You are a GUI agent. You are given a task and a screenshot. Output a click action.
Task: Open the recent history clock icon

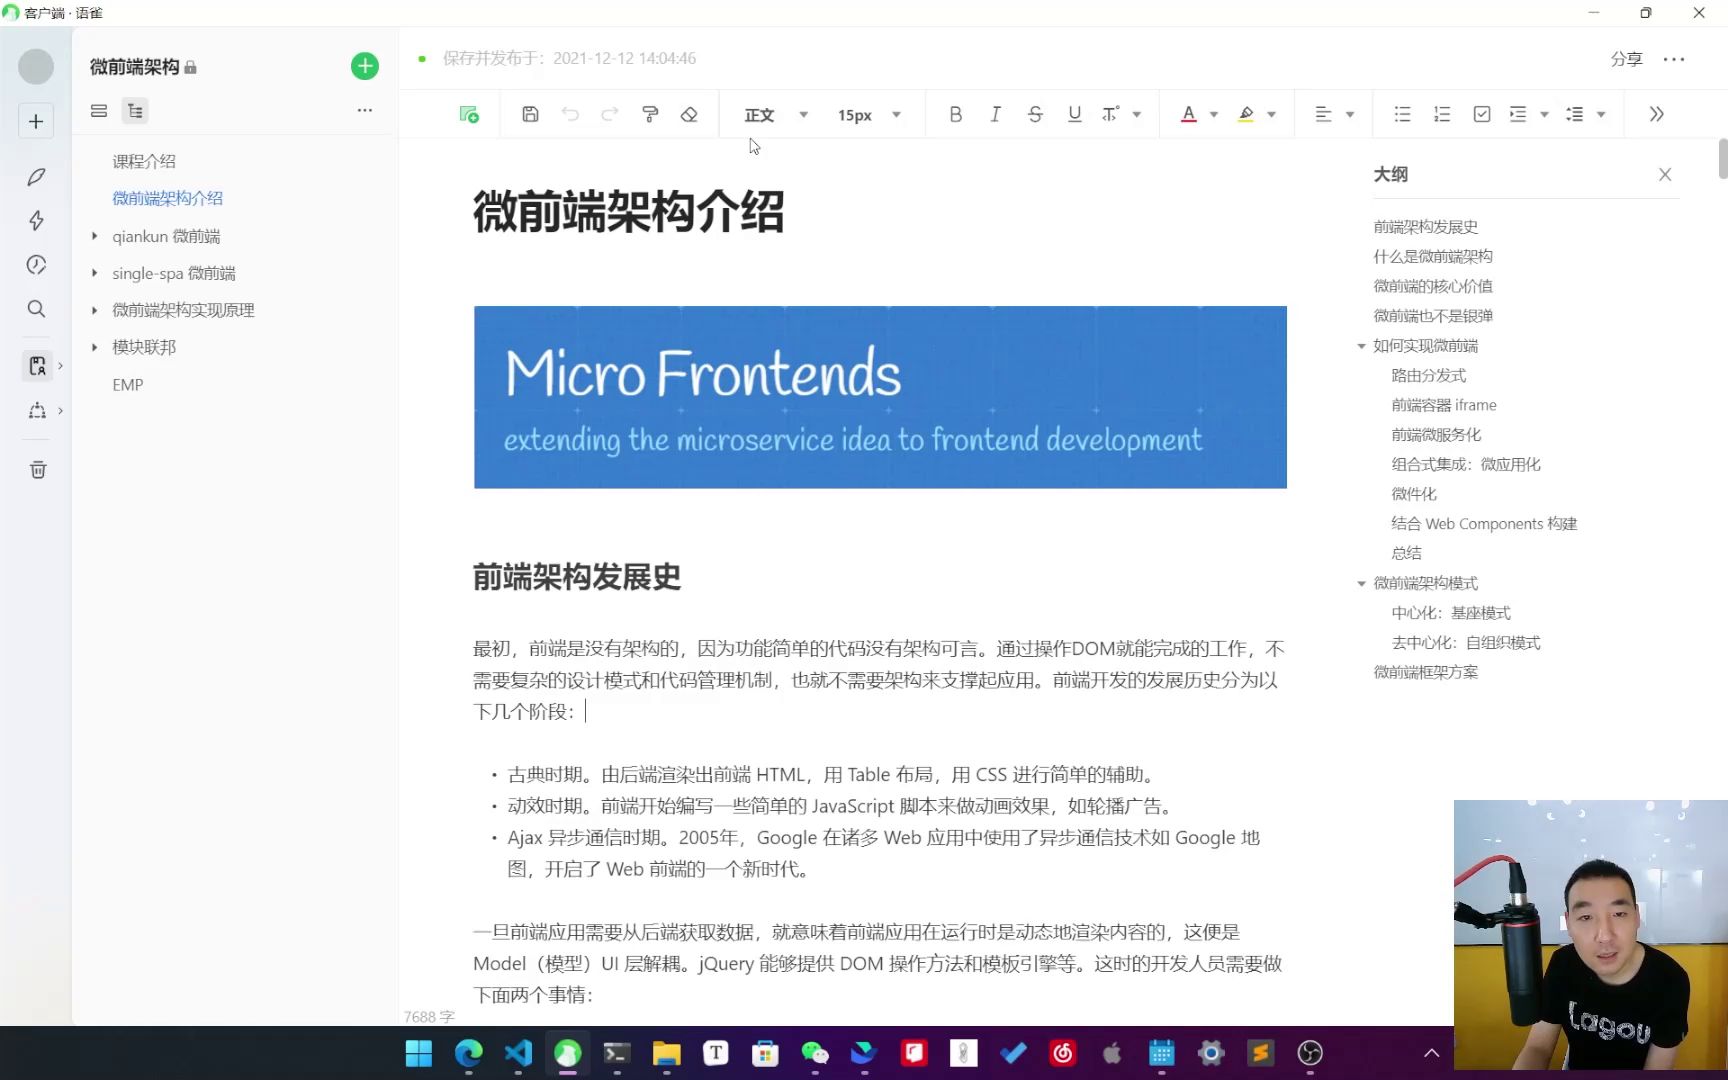tap(36, 265)
